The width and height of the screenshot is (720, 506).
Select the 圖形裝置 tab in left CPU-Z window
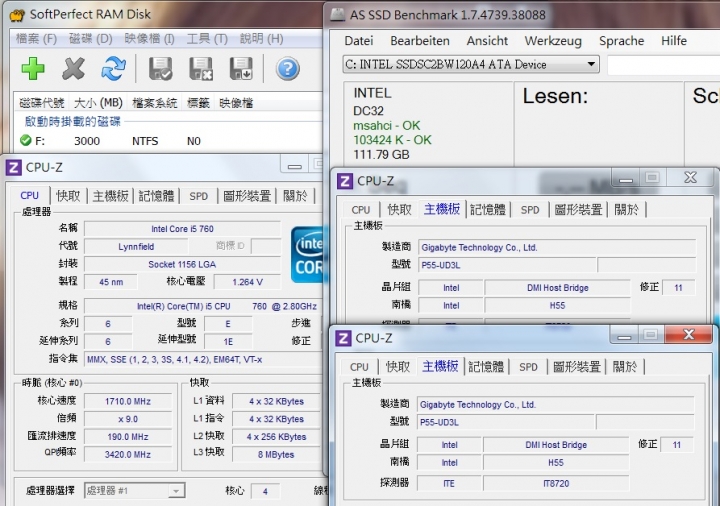point(247,196)
